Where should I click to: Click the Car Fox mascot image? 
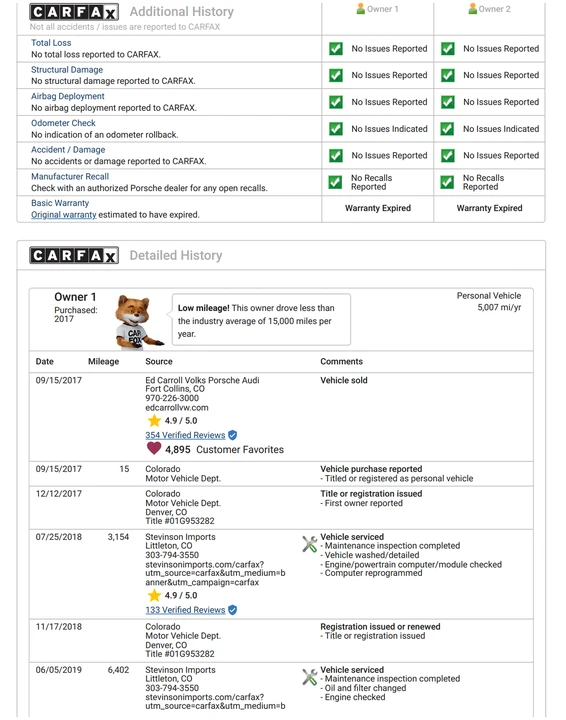coord(137,322)
